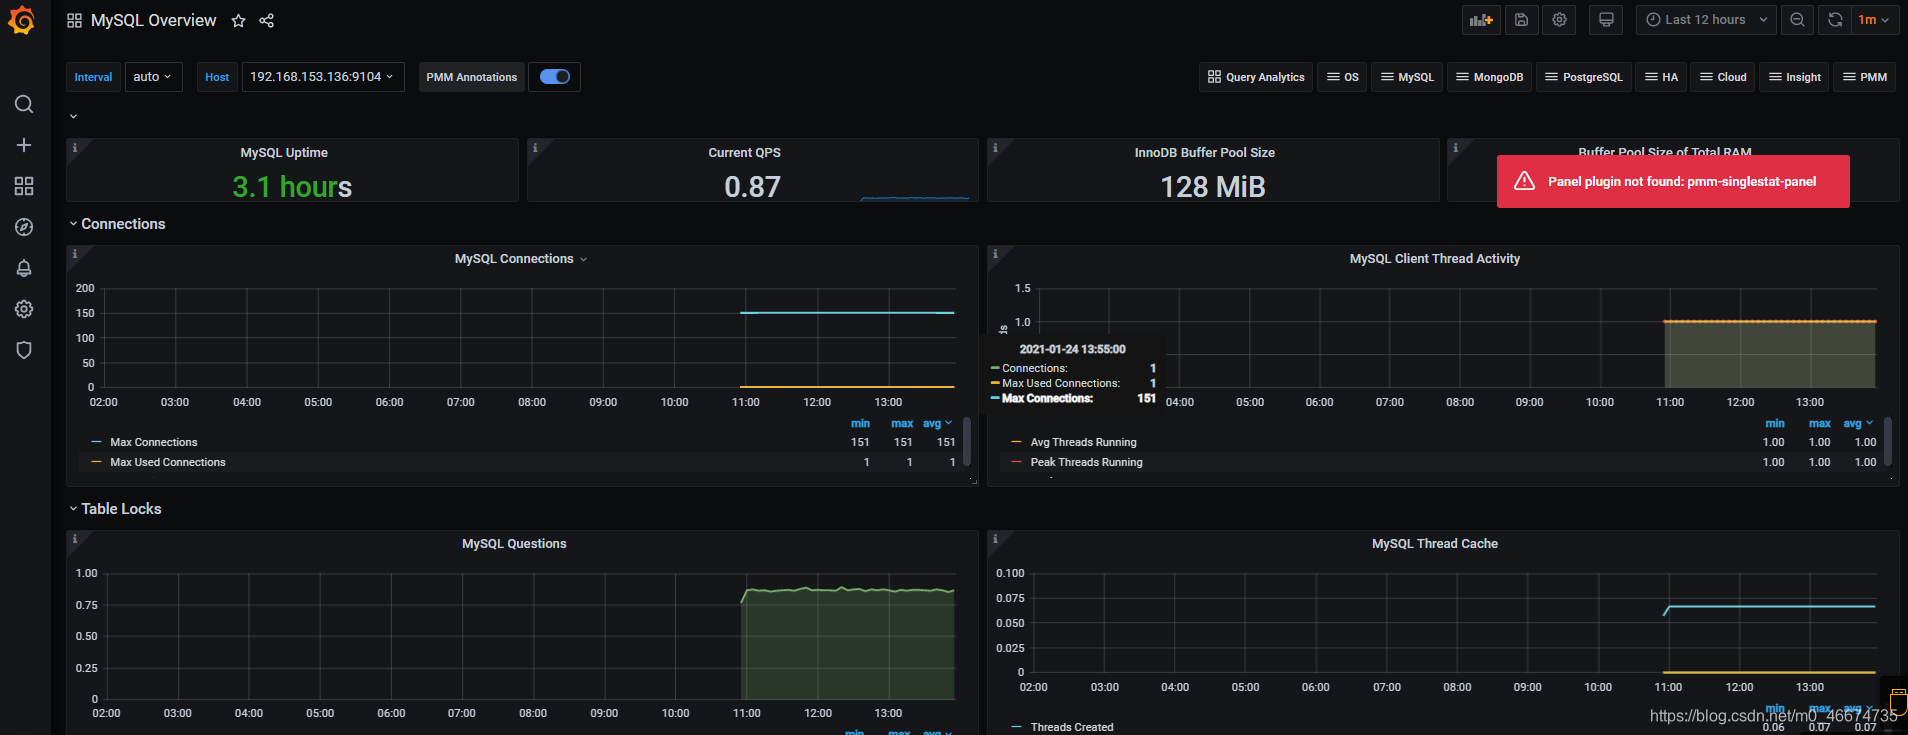This screenshot has height=735, width=1908.
Task: Expand the collapsed row chevron under Interval
Action: tap(73, 116)
